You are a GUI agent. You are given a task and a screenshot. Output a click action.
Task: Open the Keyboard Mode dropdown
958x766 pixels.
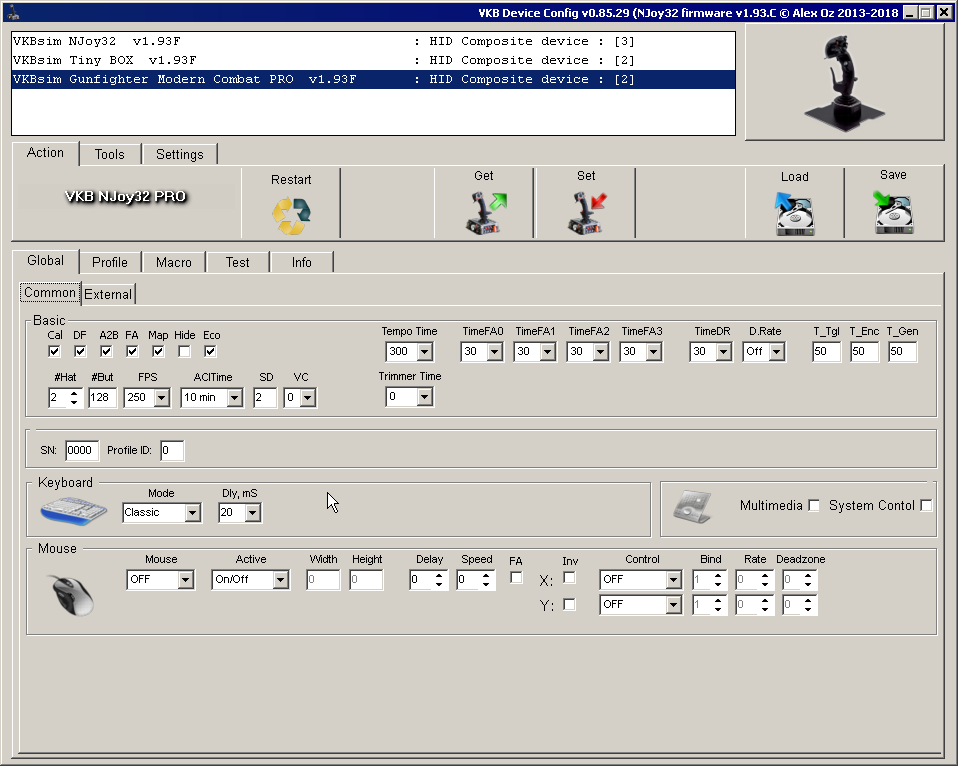[192, 512]
